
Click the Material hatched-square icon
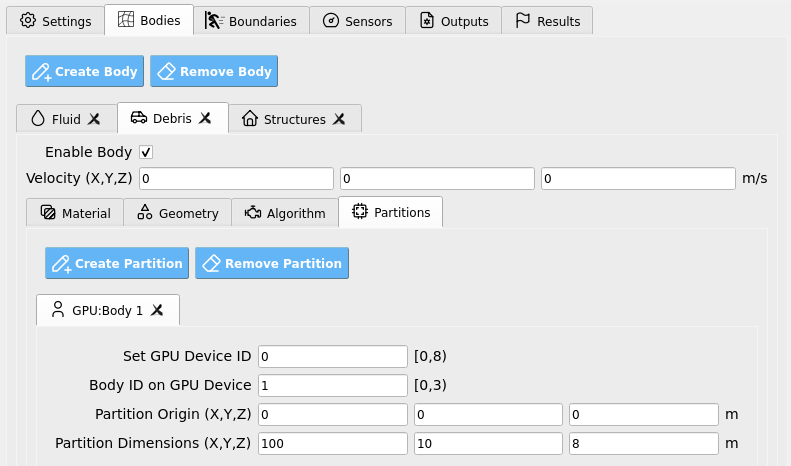click(48, 212)
